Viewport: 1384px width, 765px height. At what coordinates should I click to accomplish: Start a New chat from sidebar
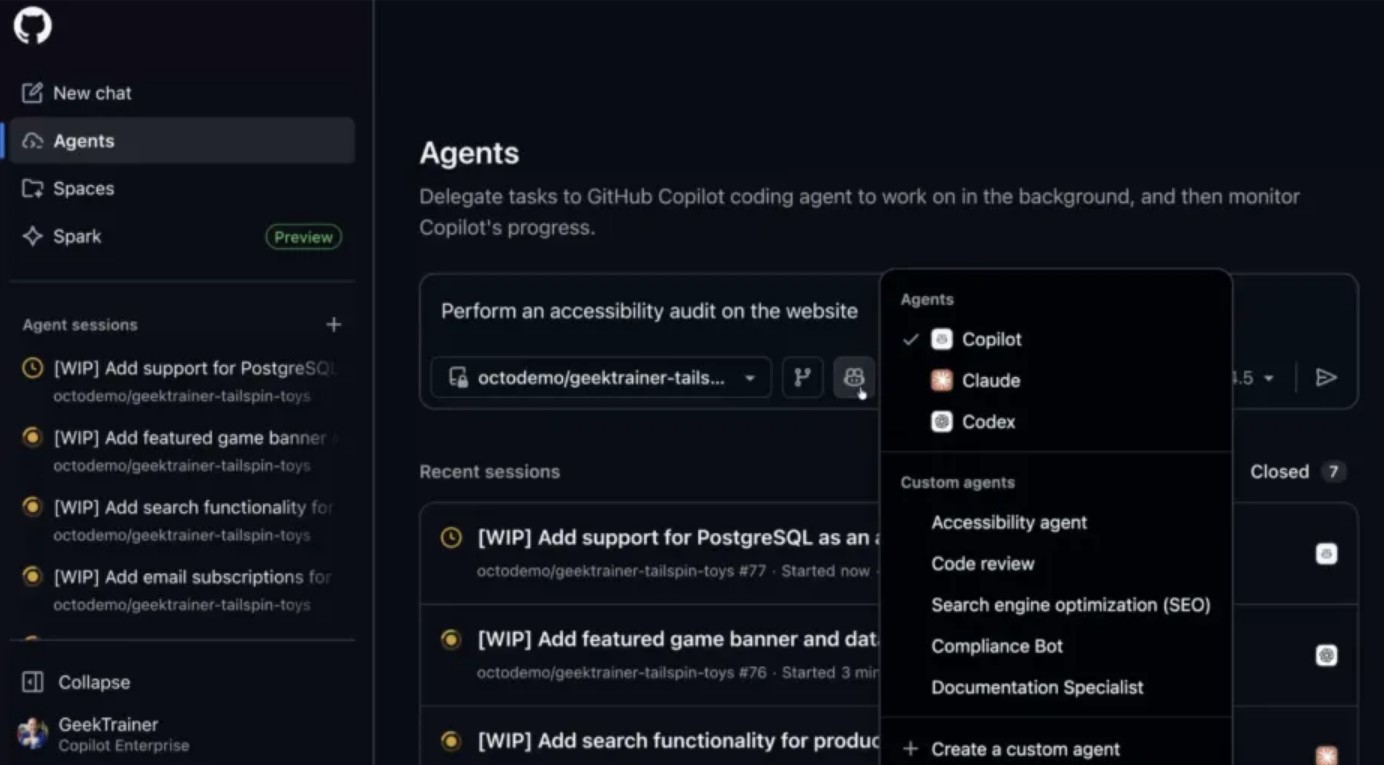pos(92,93)
